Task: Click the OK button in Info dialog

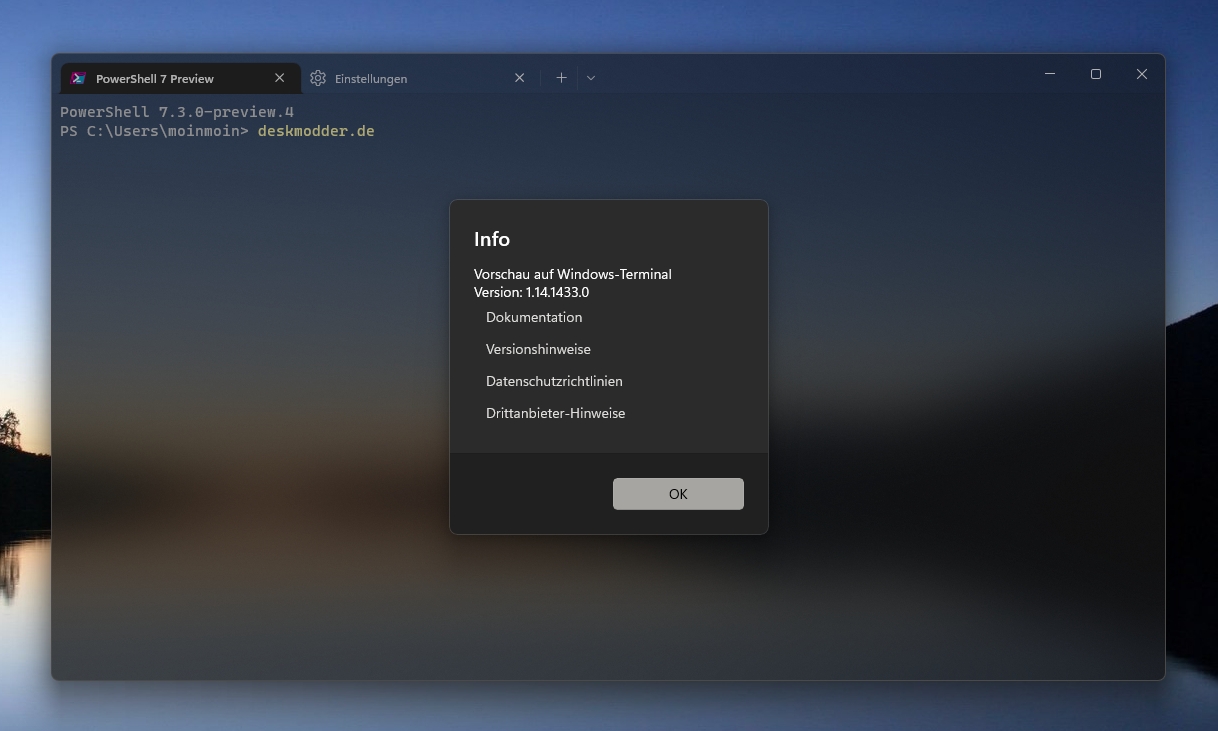Action: 678,494
